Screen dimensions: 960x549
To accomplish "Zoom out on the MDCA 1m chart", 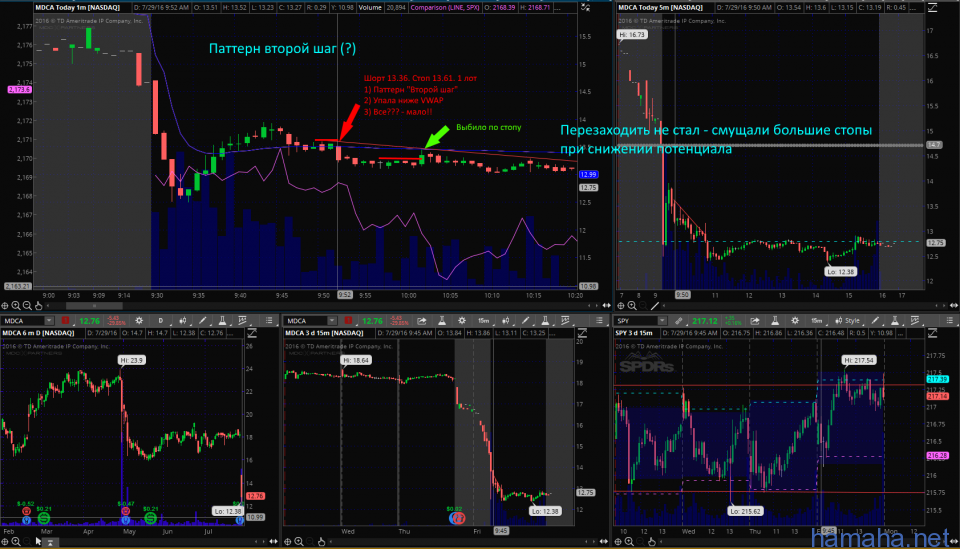I will pos(27,305).
